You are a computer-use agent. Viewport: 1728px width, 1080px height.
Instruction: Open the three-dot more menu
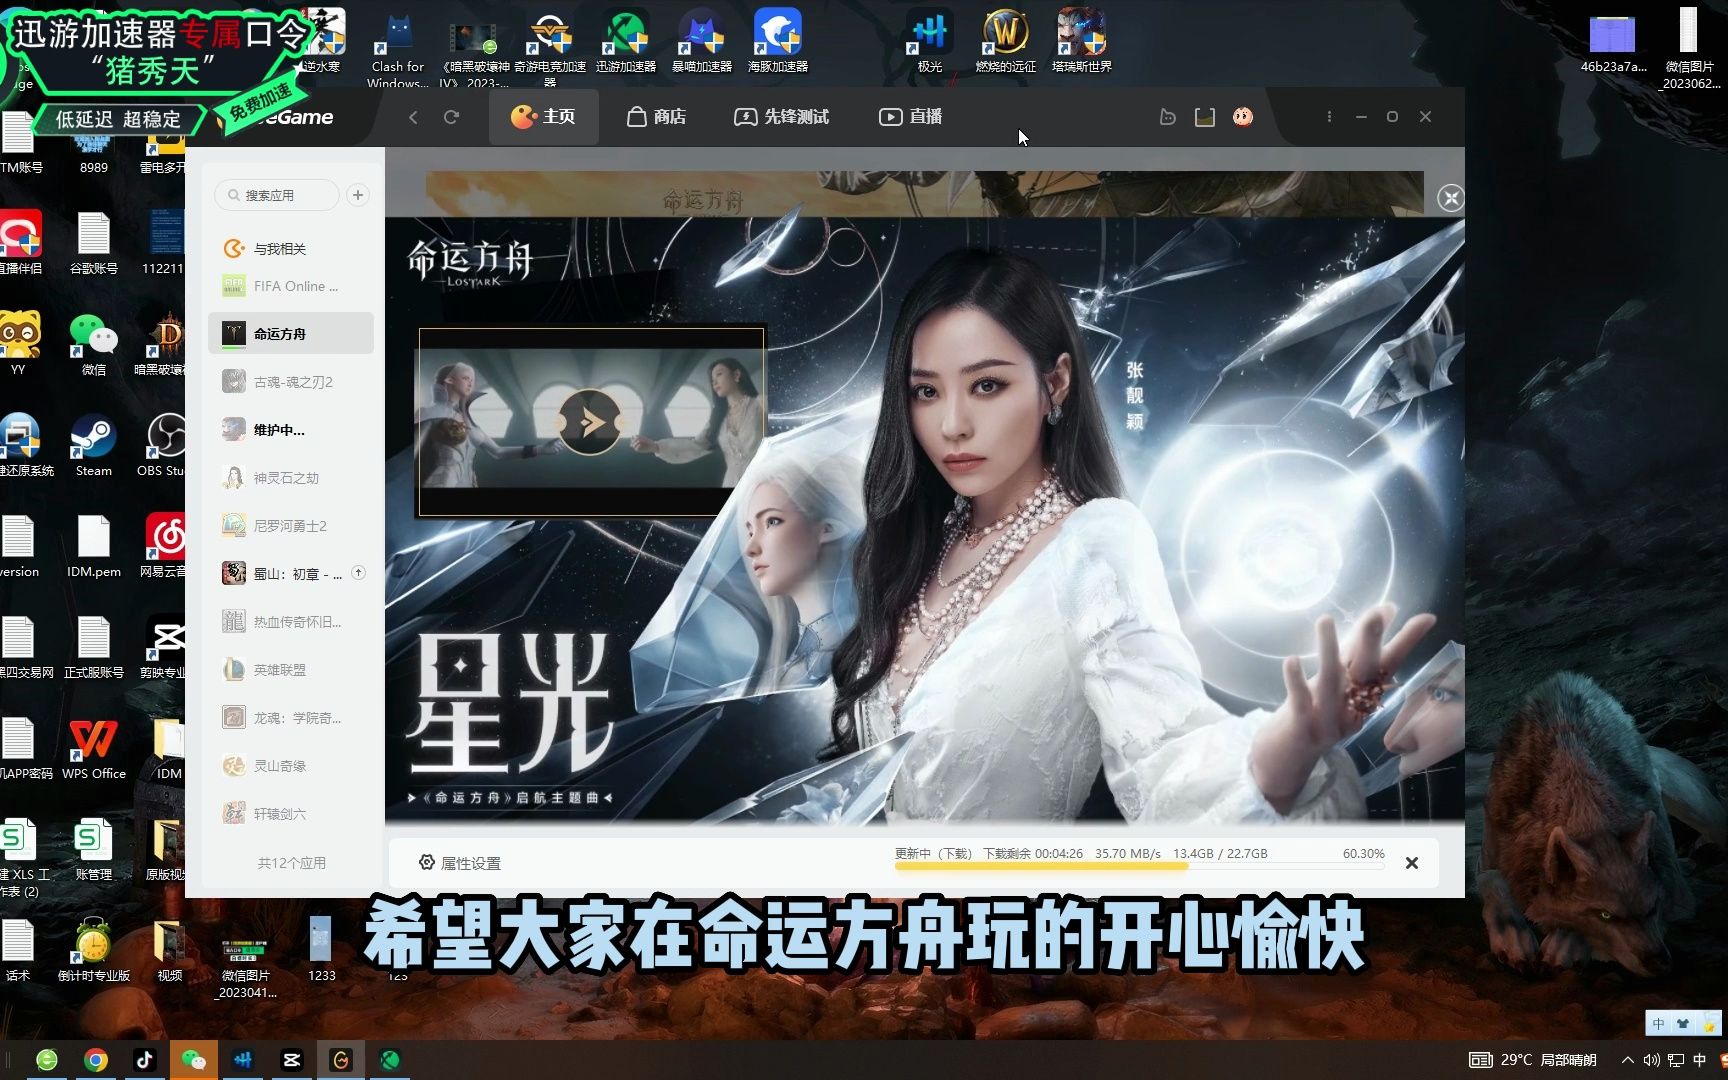1329,117
